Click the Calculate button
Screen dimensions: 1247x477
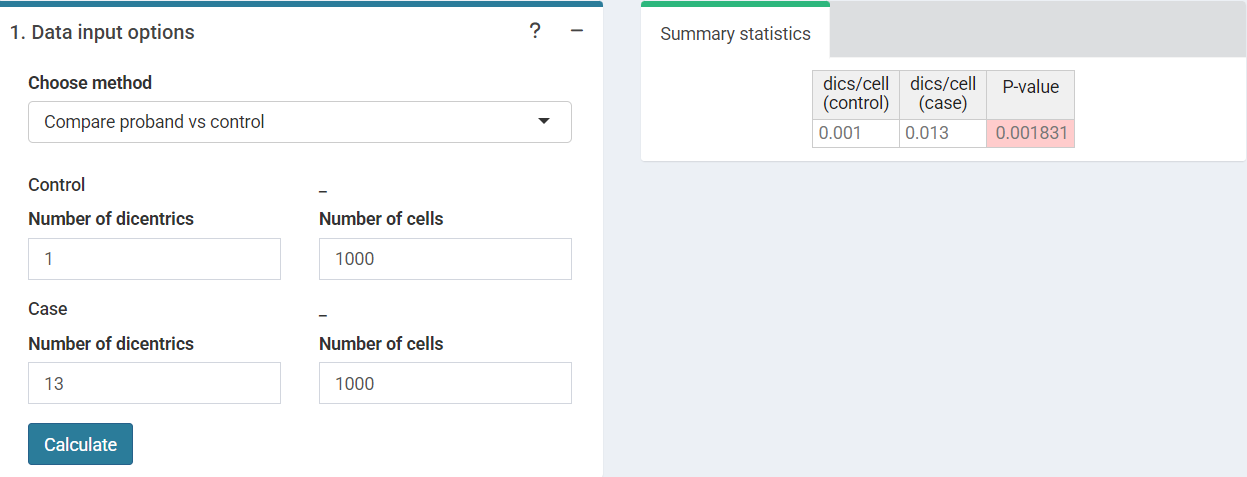pyautogui.click(x=80, y=444)
